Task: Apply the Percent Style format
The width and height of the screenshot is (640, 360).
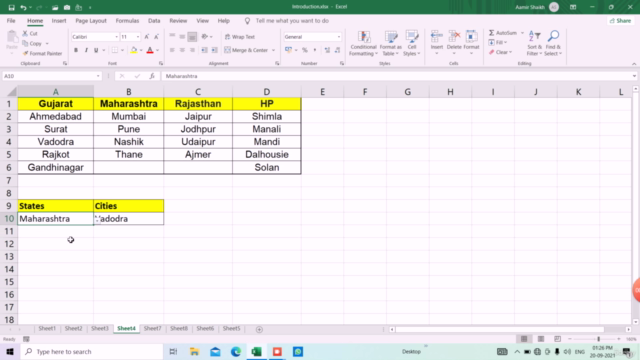Action: [x=305, y=50]
